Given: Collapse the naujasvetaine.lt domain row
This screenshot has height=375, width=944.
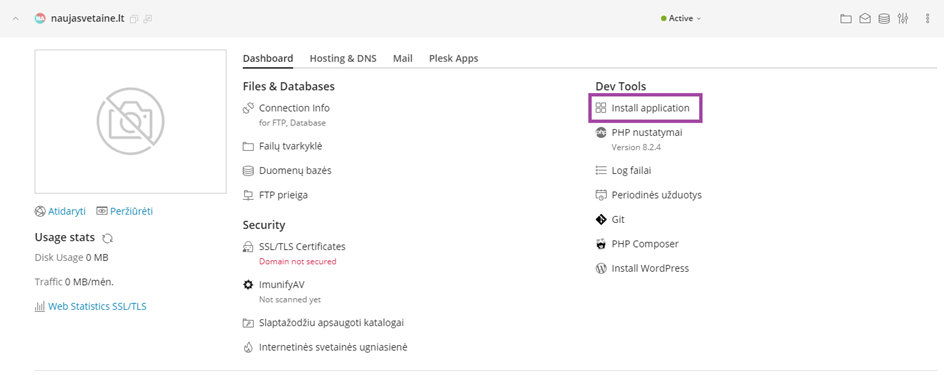Looking at the screenshot, I should 16,19.
